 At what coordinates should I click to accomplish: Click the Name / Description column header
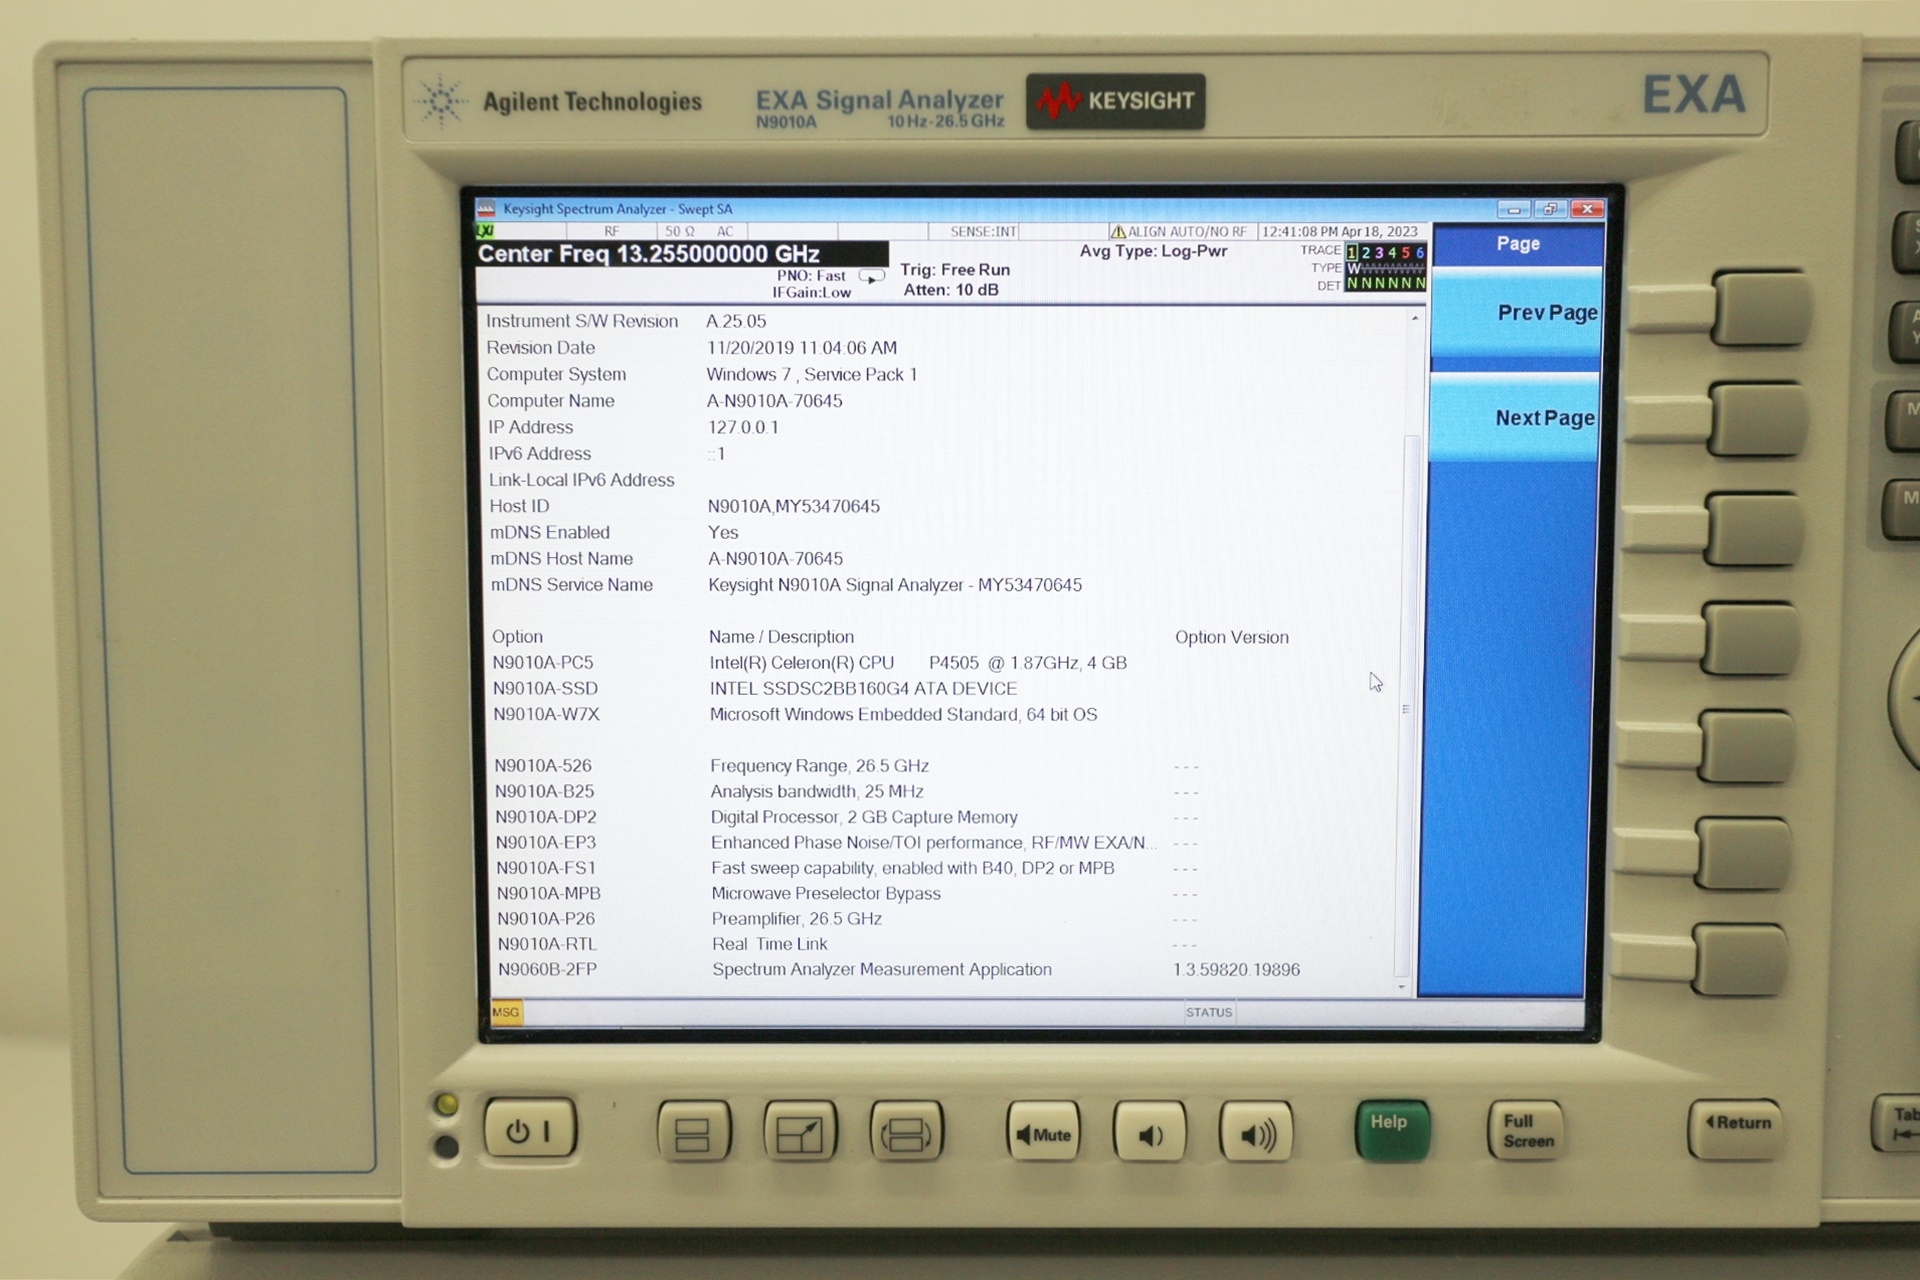pyautogui.click(x=781, y=637)
